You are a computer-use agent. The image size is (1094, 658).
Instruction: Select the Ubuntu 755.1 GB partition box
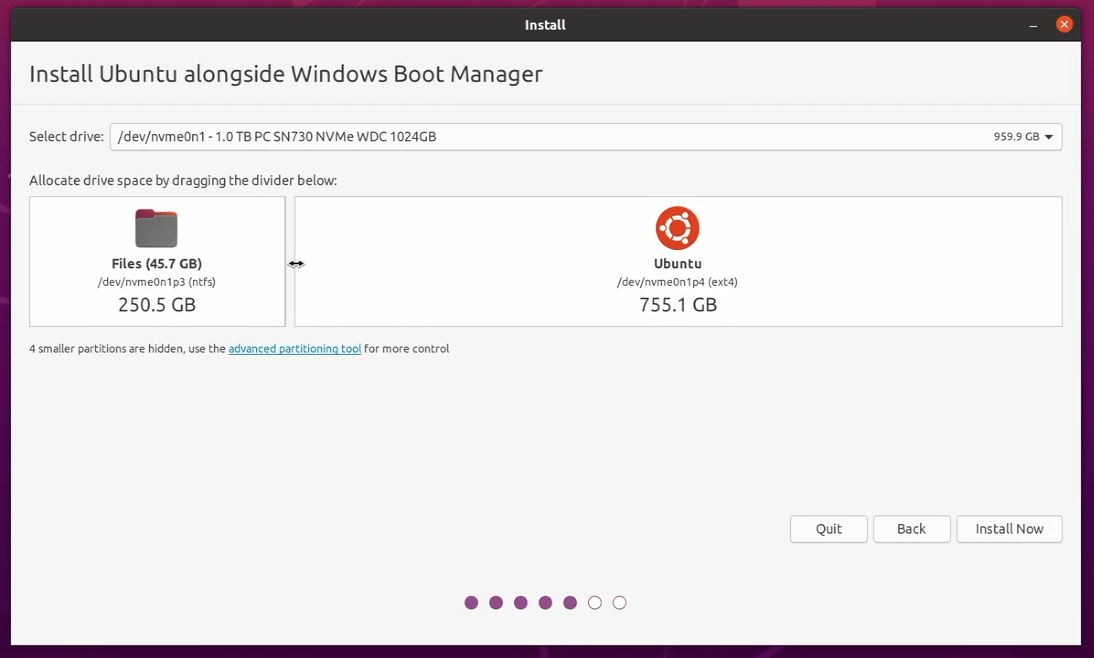tap(677, 262)
